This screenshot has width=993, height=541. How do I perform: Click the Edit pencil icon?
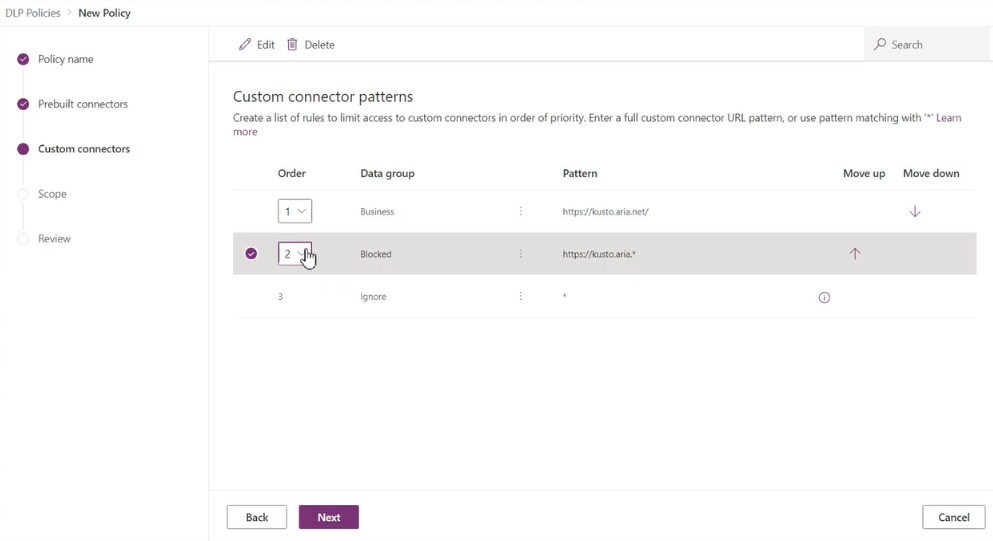click(x=244, y=44)
